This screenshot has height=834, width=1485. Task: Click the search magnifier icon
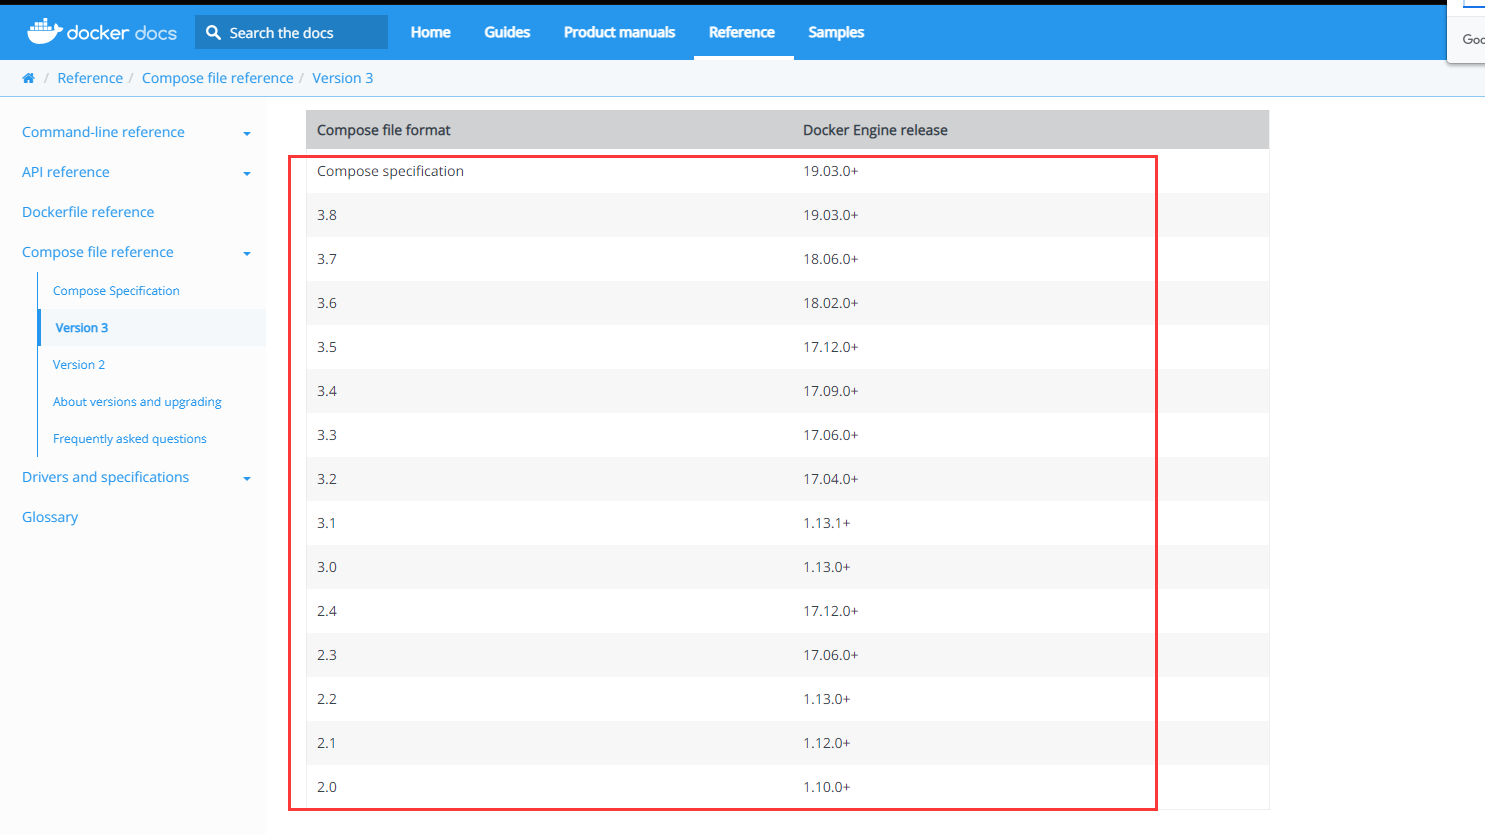coord(212,32)
